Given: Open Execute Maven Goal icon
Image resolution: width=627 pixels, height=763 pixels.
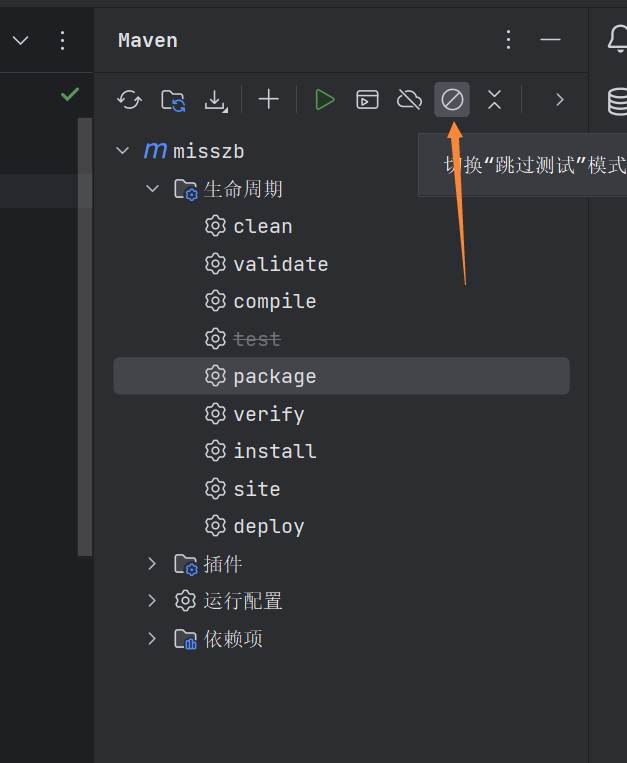Looking at the screenshot, I should 367,100.
